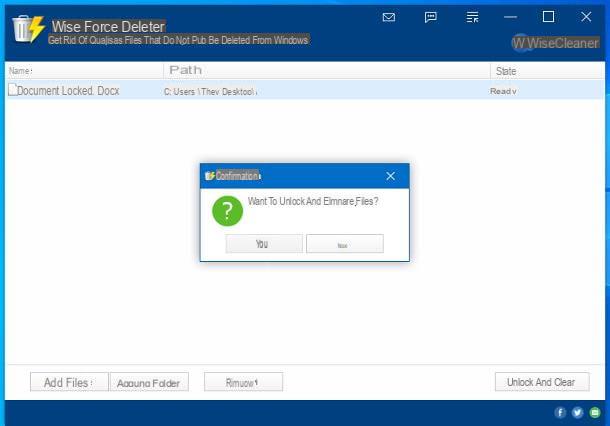The height and width of the screenshot is (426, 610).
Task: Click the Add Folder button
Action: (149, 382)
